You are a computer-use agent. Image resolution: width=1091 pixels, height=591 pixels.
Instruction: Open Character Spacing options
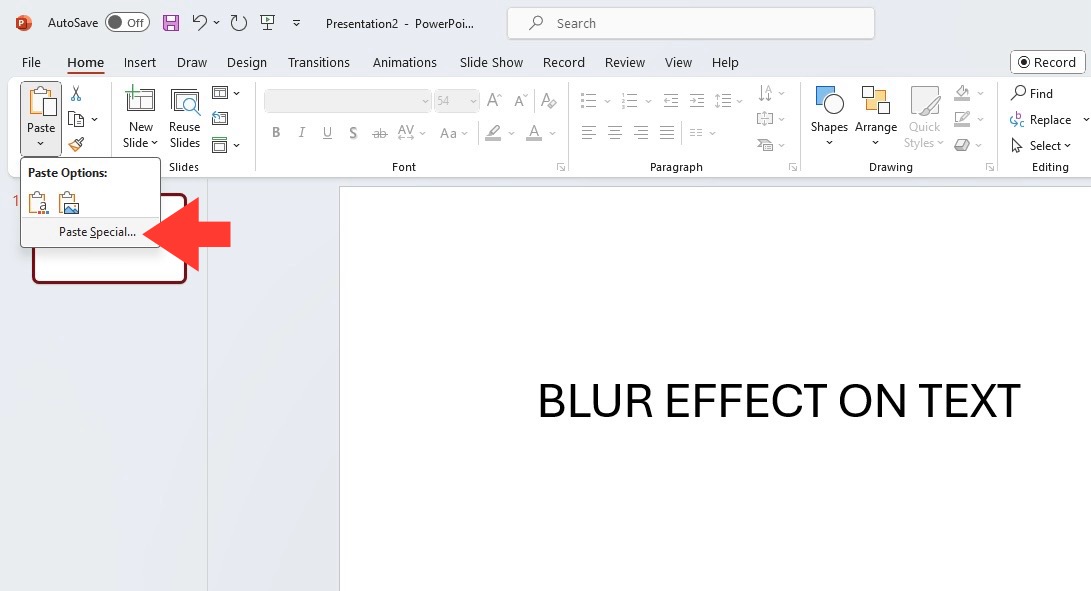411,132
